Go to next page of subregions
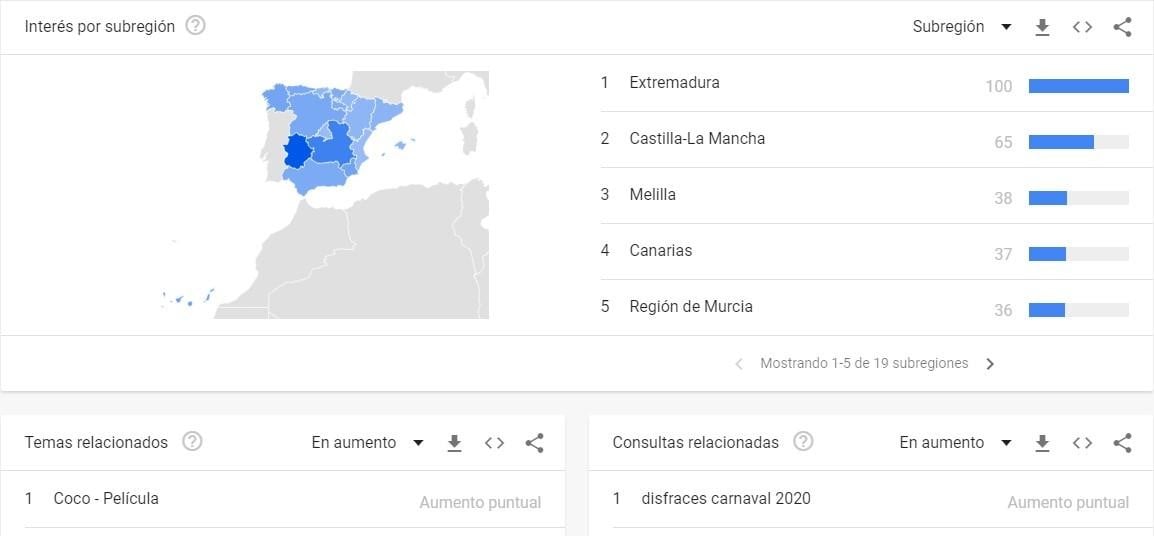Screen dimensions: 1154x536 coord(990,364)
